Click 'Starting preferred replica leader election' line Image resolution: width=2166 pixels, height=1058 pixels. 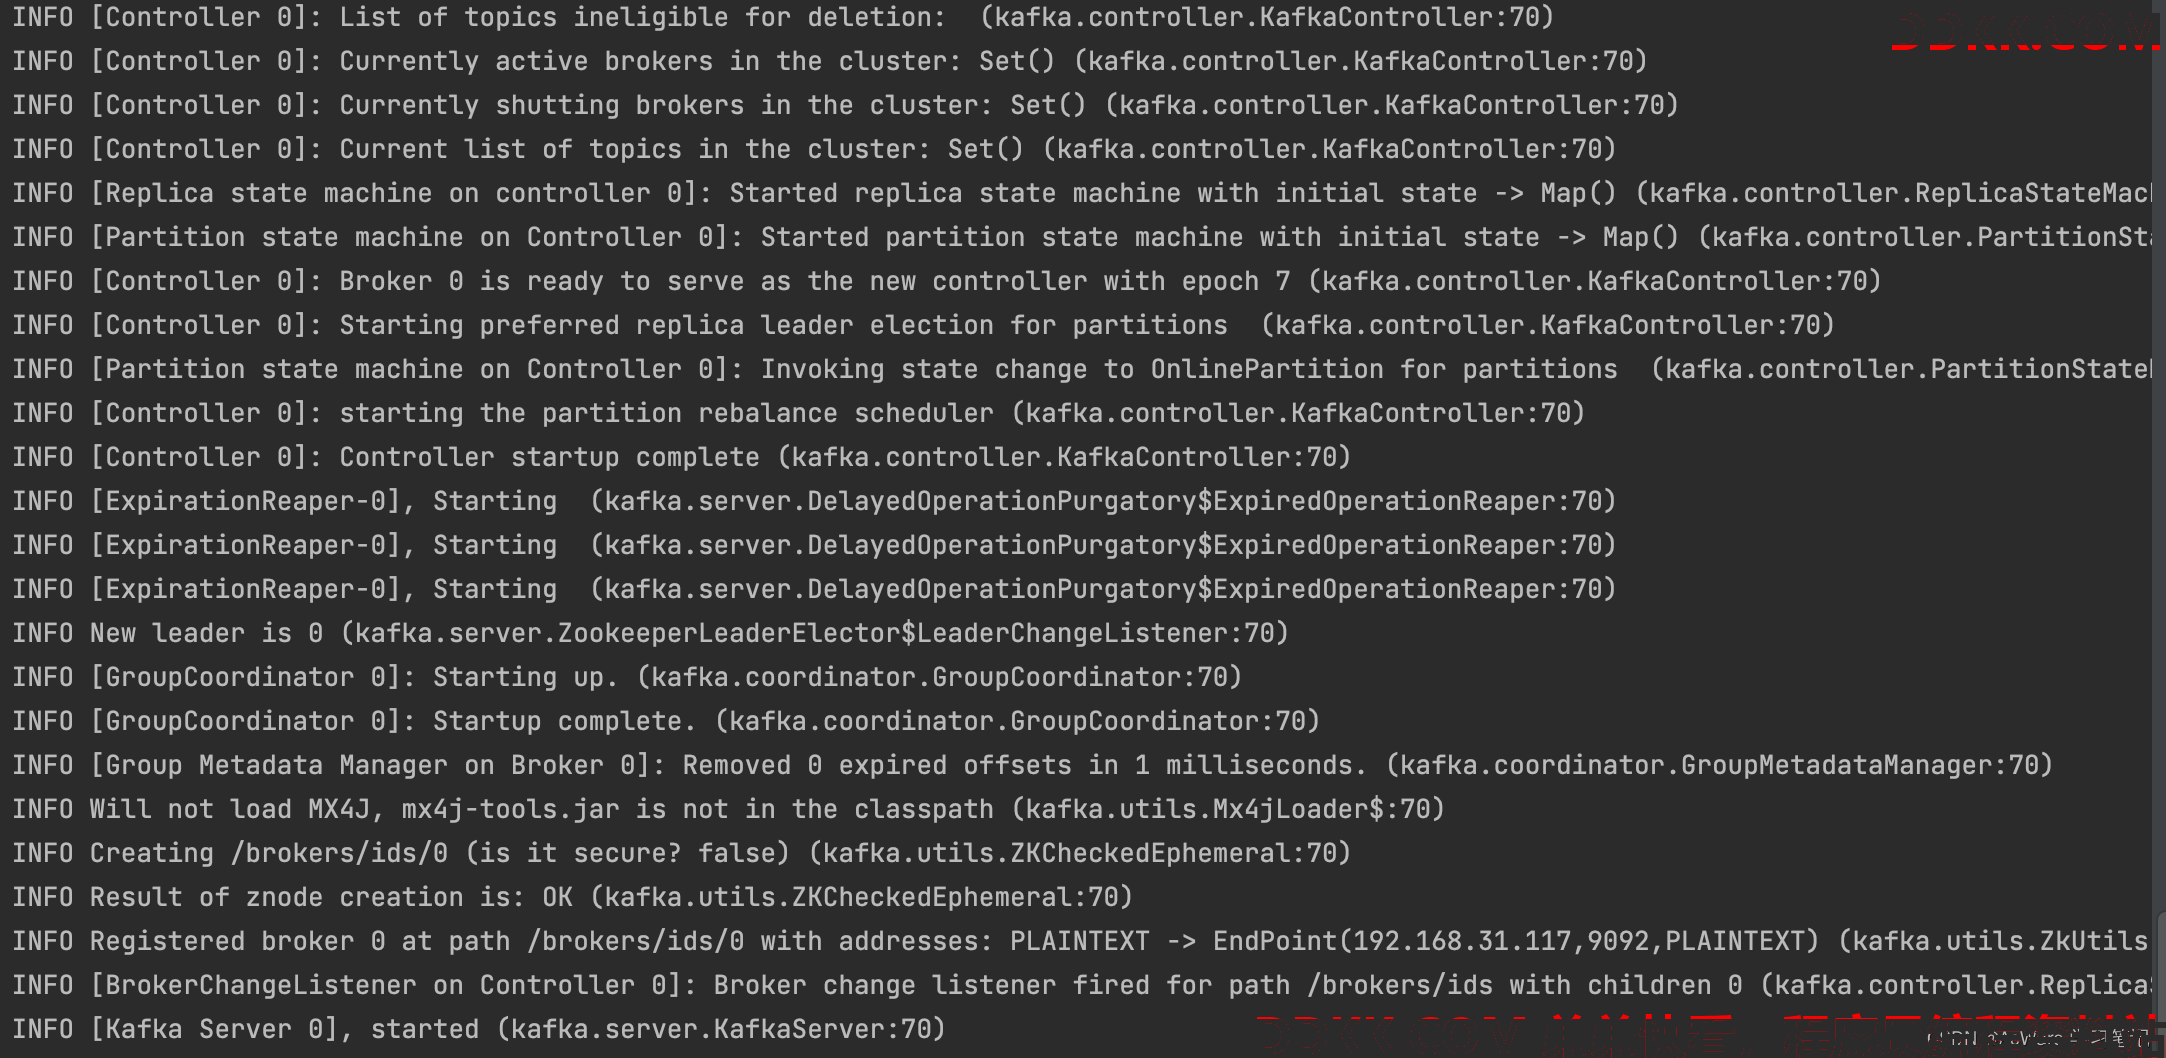(924, 325)
